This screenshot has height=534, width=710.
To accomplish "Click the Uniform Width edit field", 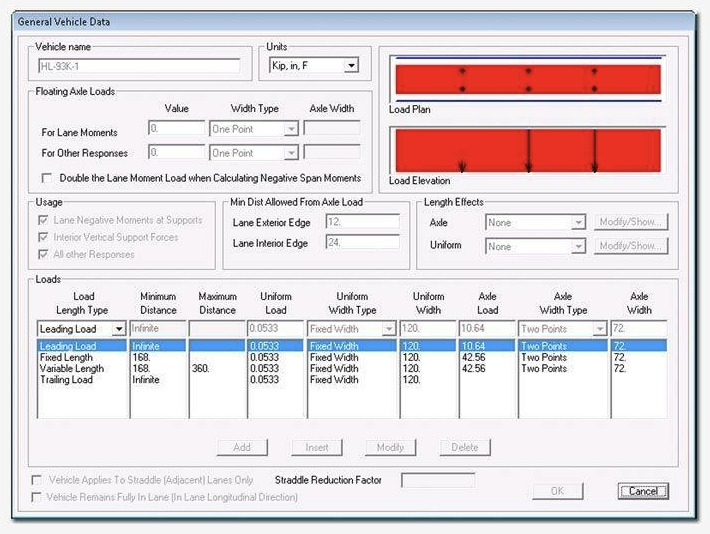I will (x=428, y=328).
